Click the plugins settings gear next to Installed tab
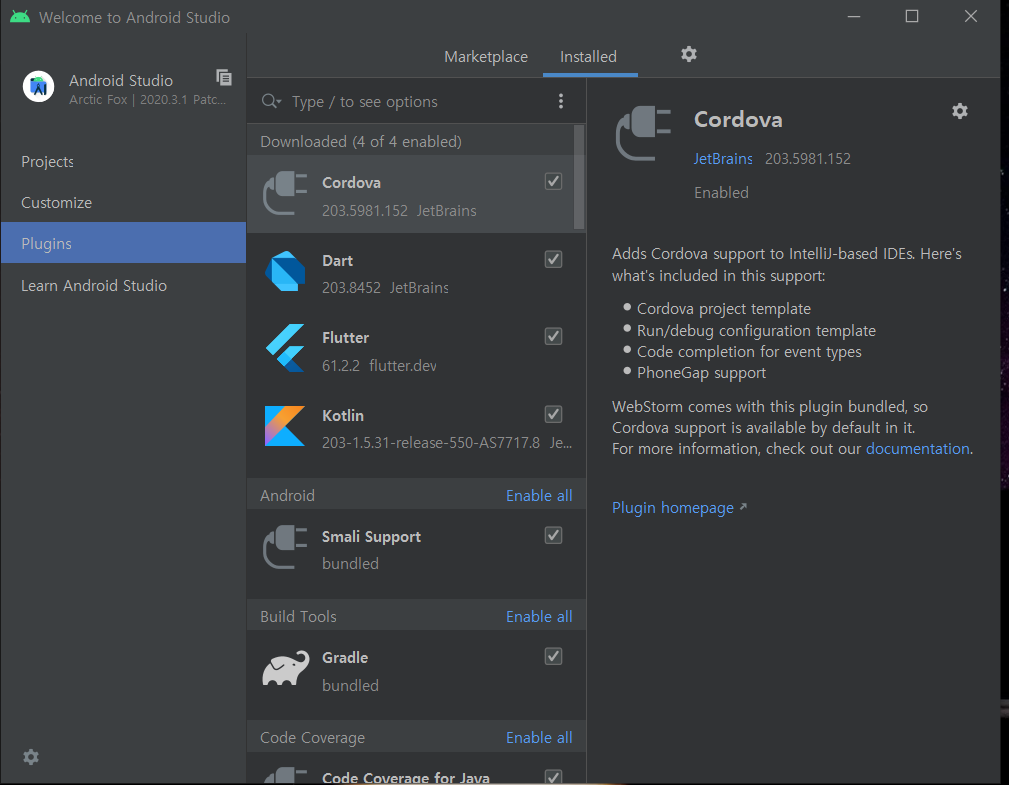This screenshot has height=785, width=1009. point(689,55)
